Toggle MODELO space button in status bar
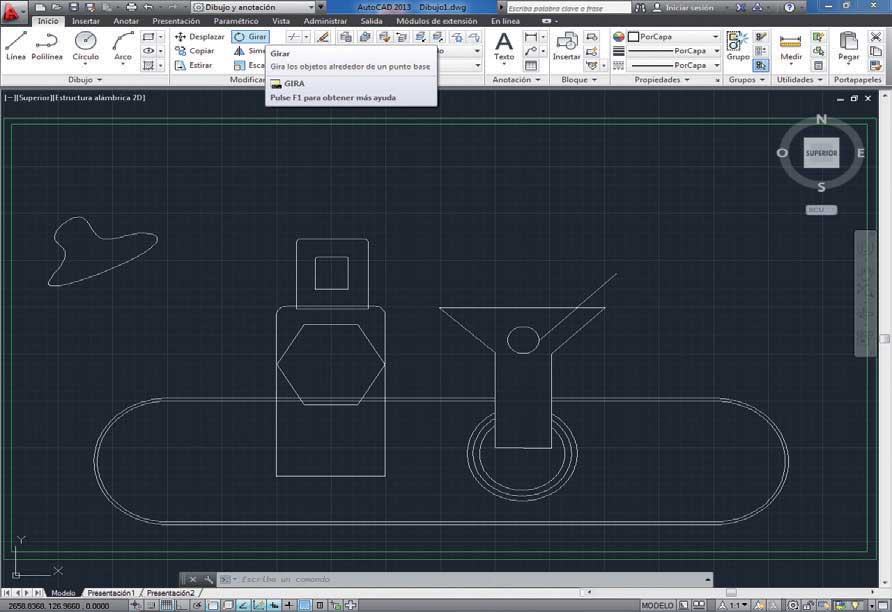This screenshot has height=612, width=892. click(x=657, y=605)
